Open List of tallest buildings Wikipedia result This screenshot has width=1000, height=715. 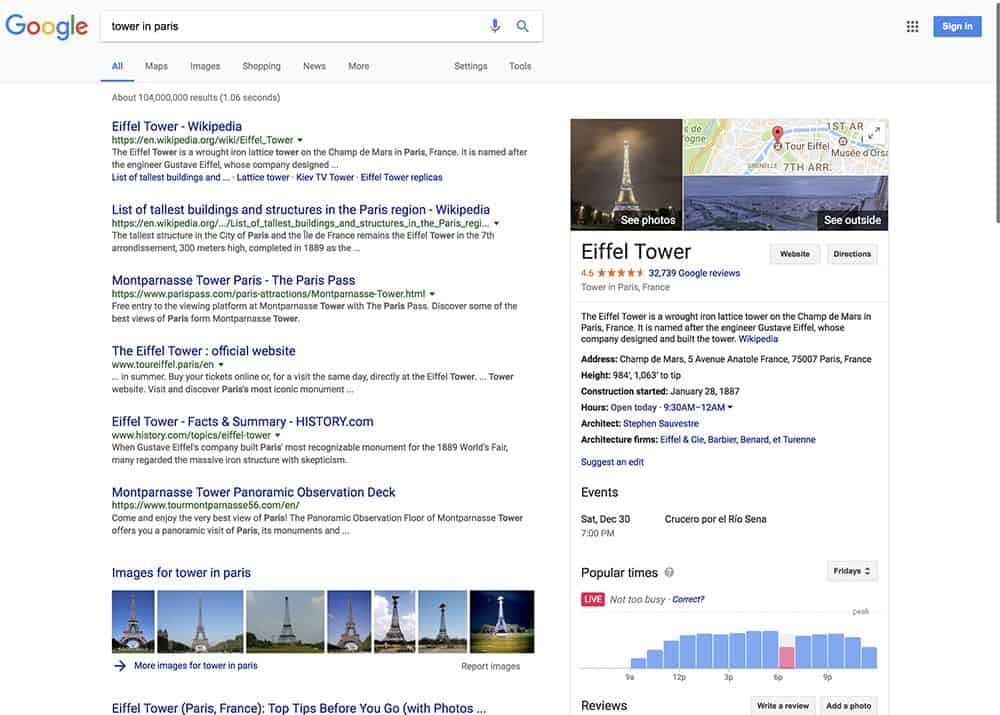[301, 210]
